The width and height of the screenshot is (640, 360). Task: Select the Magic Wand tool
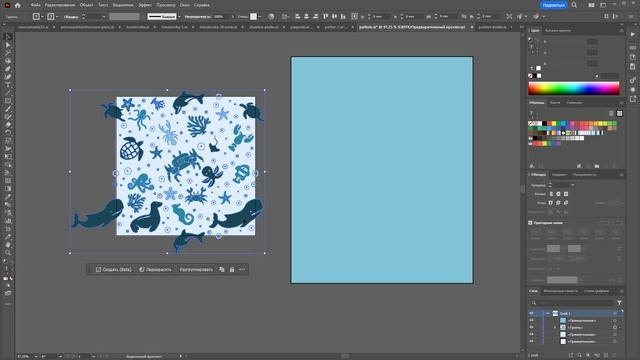pyautogui.click(x=8, y=53)
